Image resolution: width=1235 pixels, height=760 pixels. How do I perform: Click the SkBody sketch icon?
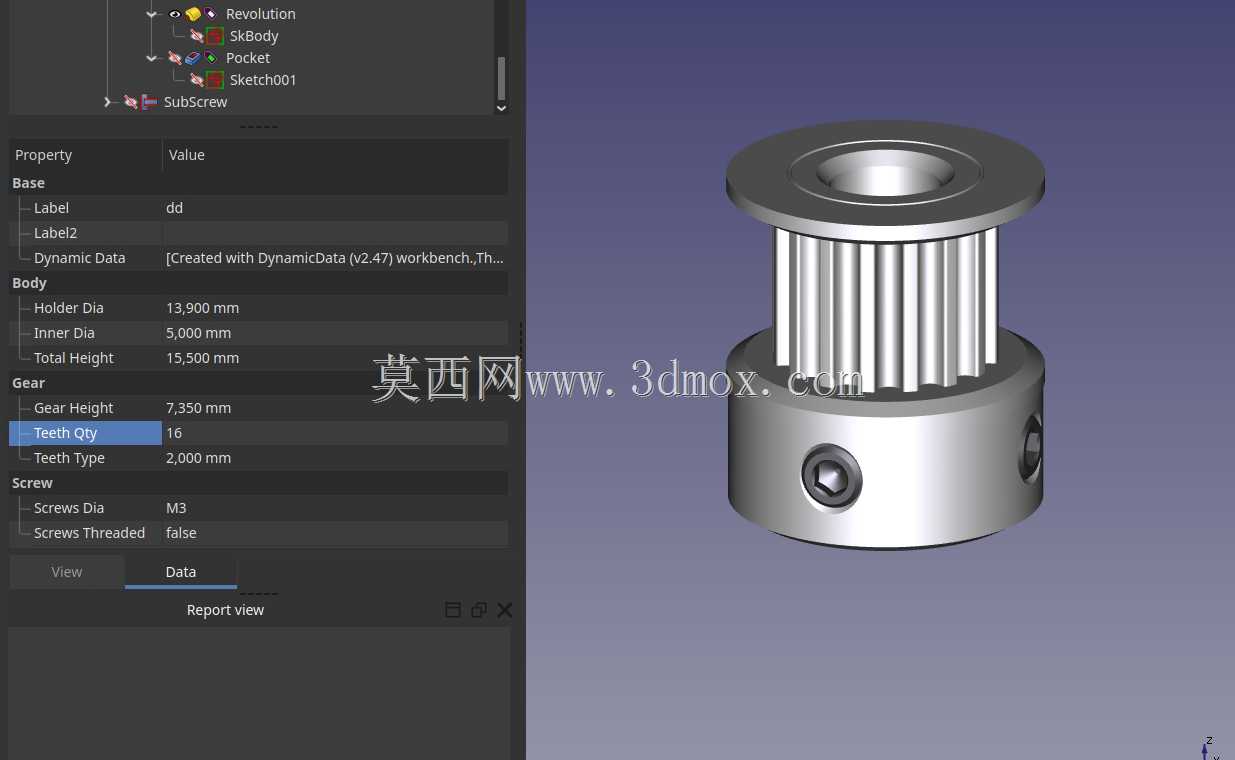click(x=215, y=36)
